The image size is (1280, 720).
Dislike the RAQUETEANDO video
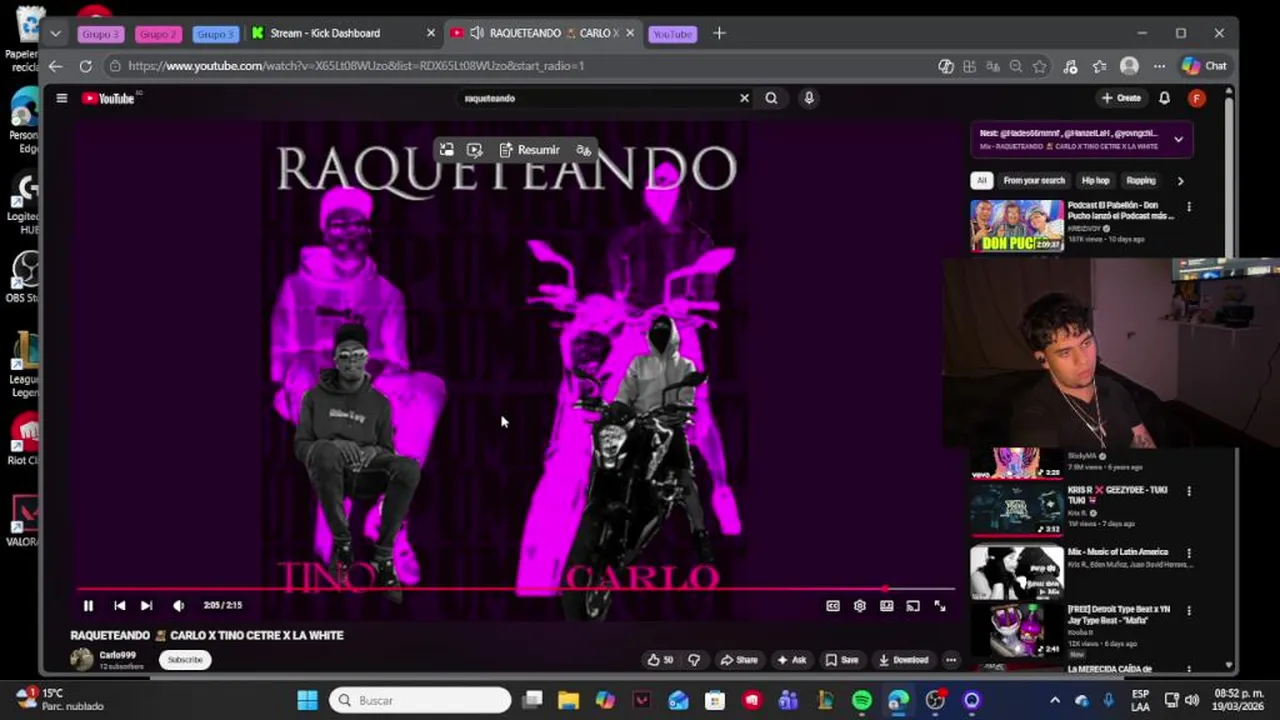click(694, 660)
